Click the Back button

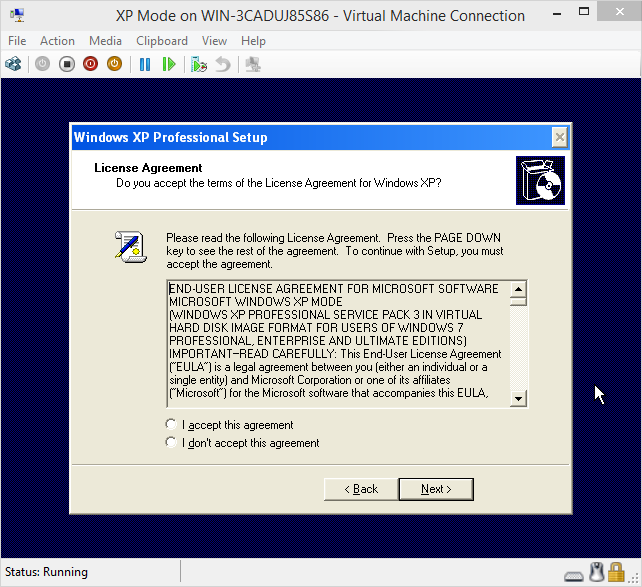pyautogui.click(x=361, y=489)
